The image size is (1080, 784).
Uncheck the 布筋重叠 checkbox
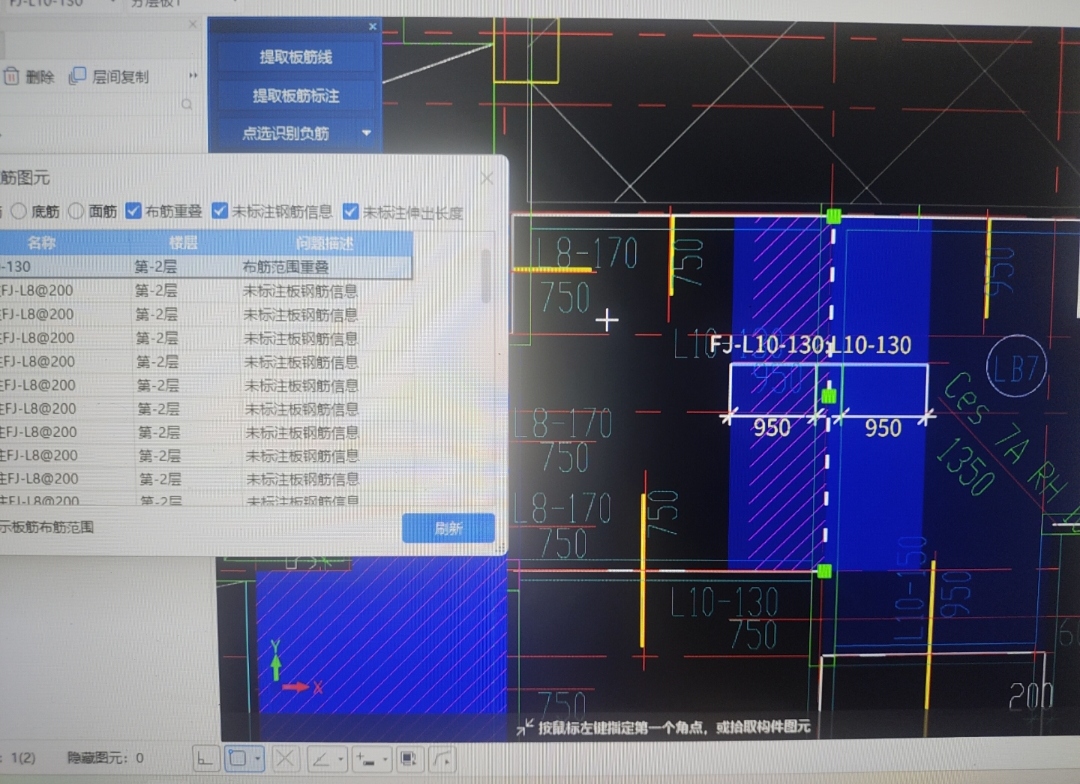[x=134, y=211]
